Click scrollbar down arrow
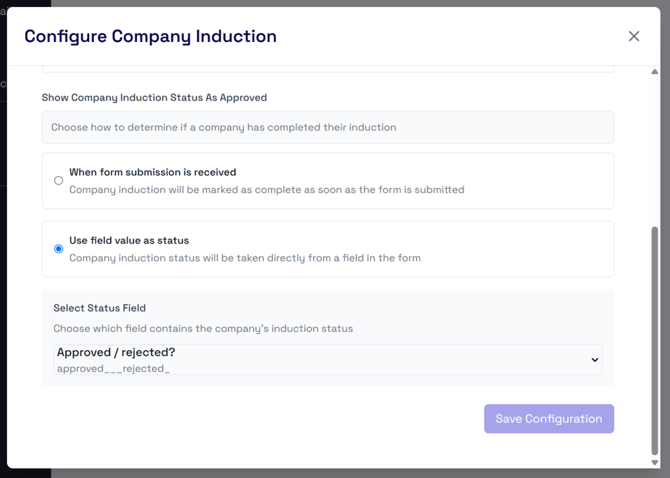This screenshot has height=478, width=670. 655,462
